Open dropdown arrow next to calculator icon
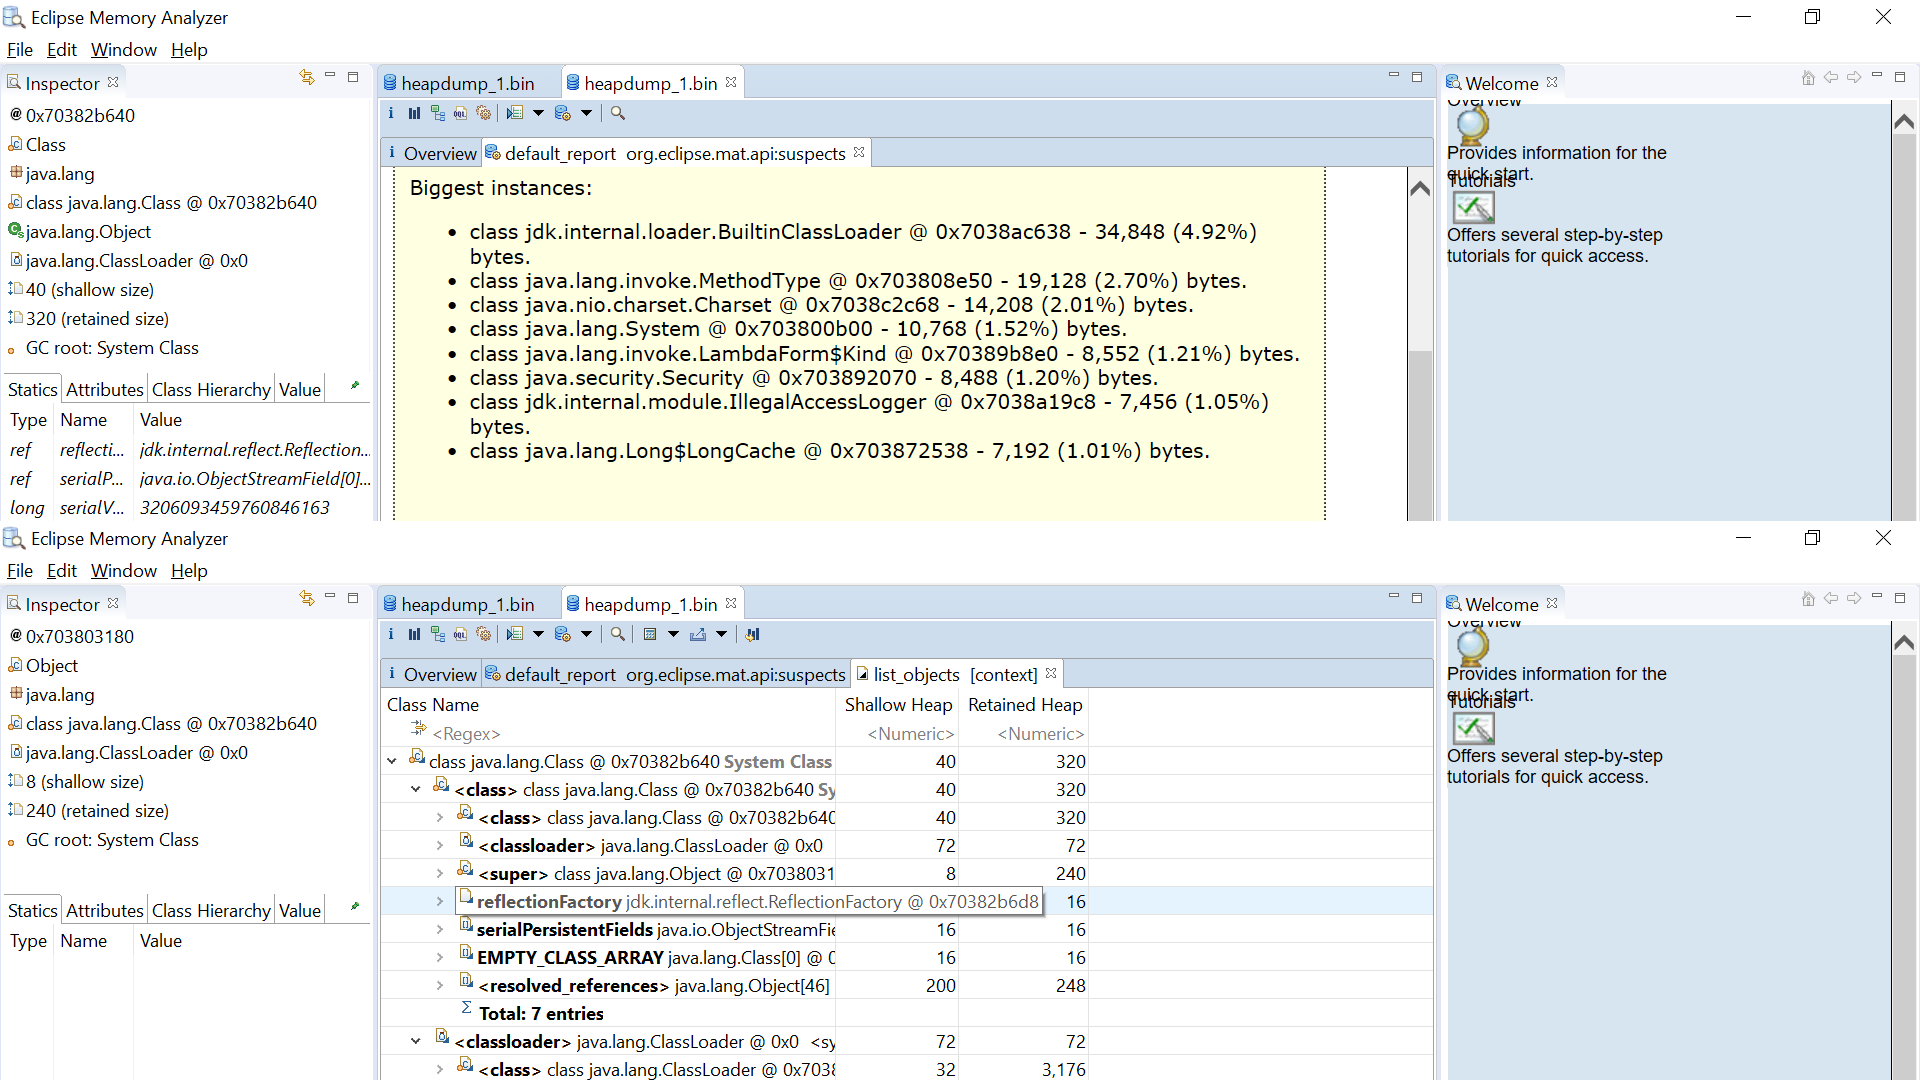This screenshot has height=1080, width=1920. [x=673, y=634]
